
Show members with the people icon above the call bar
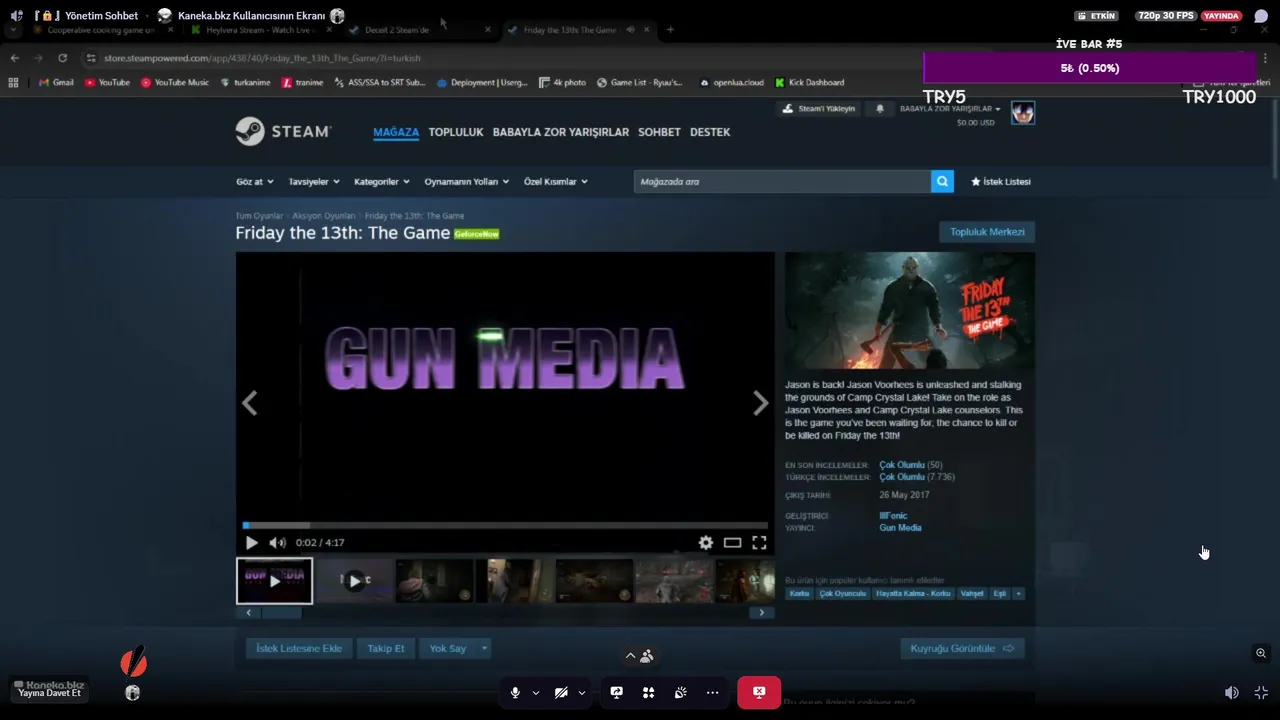647,656
